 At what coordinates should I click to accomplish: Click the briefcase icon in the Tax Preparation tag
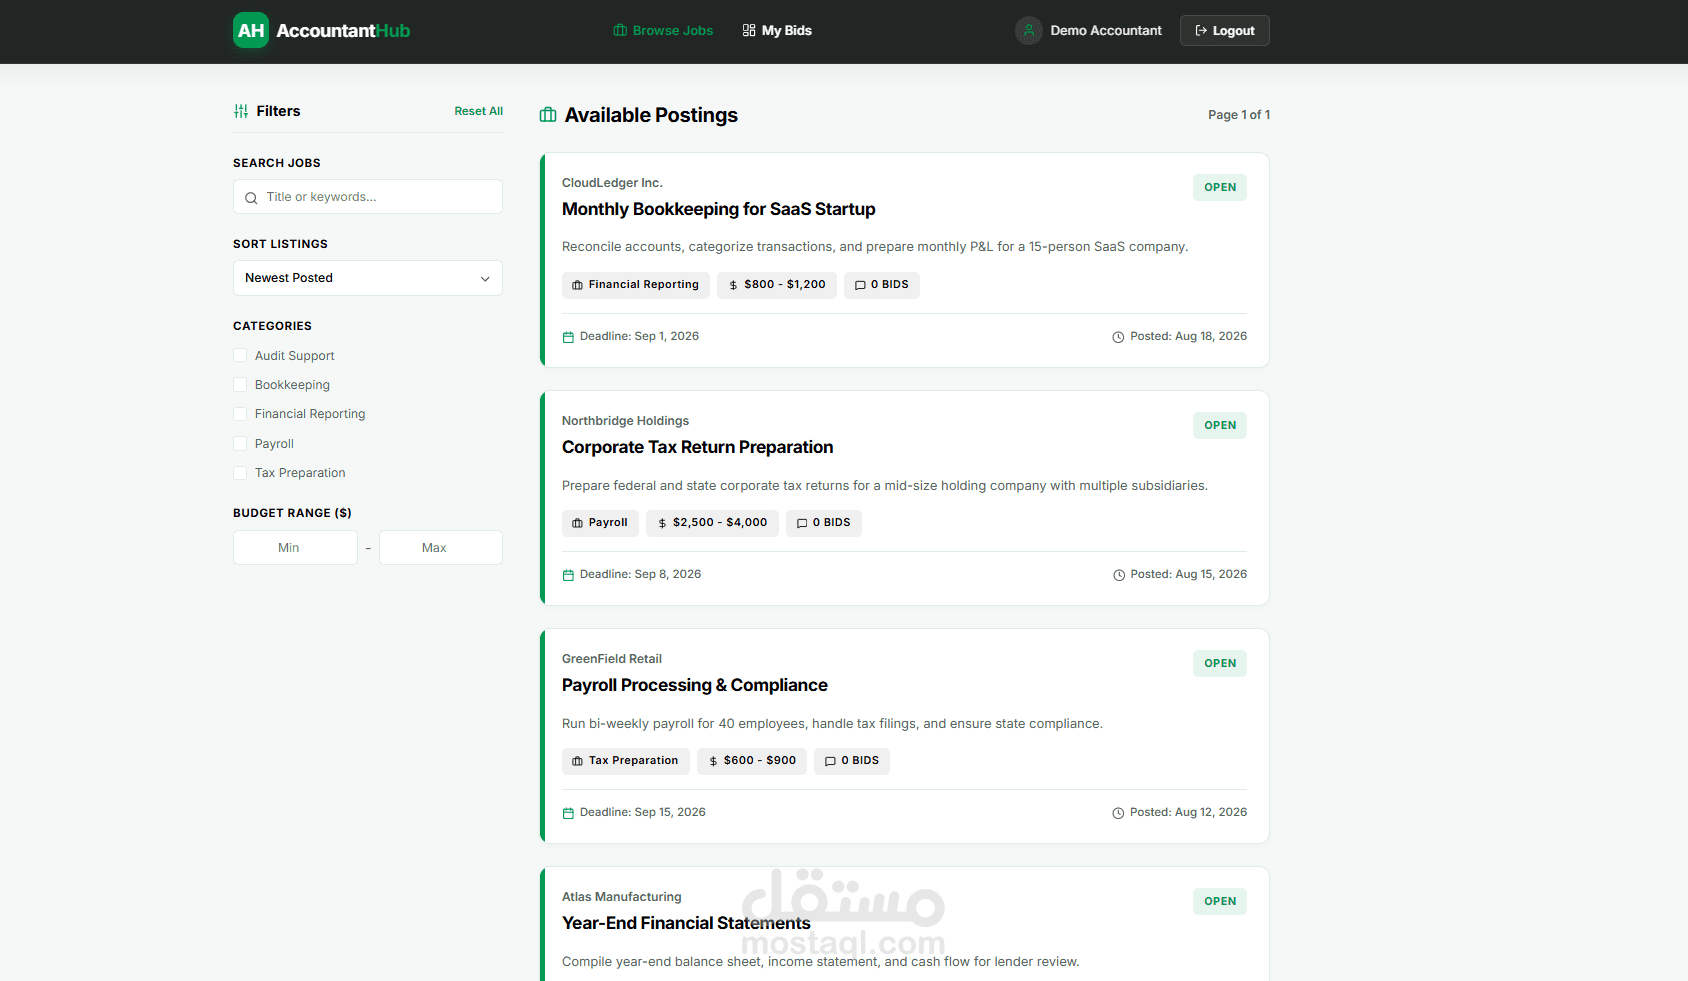pyautogui.click(x=577, y=761)
